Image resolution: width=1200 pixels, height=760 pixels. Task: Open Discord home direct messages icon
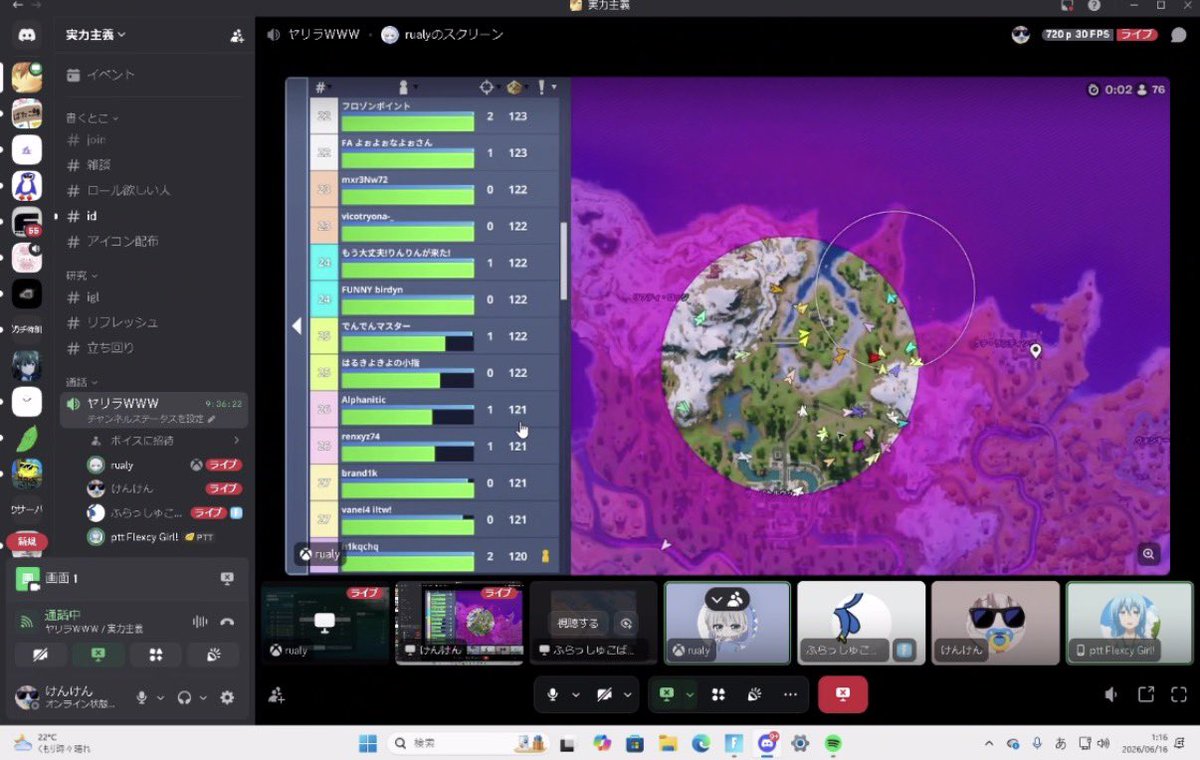(26, 35)
